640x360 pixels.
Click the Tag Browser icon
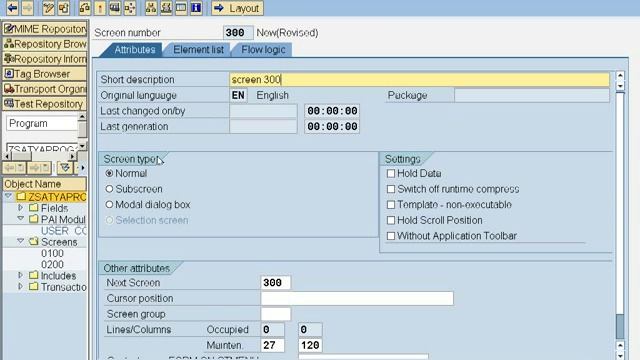(9, 74)
